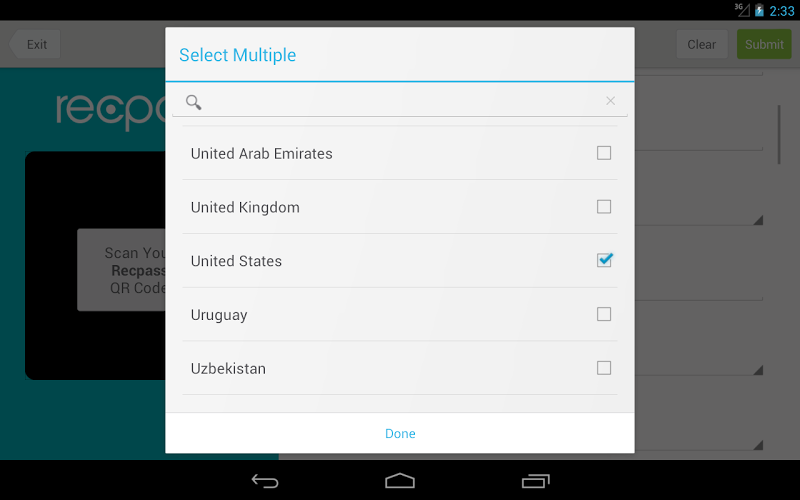
Task: Tap the 3G signal icon
Action: 742,9
